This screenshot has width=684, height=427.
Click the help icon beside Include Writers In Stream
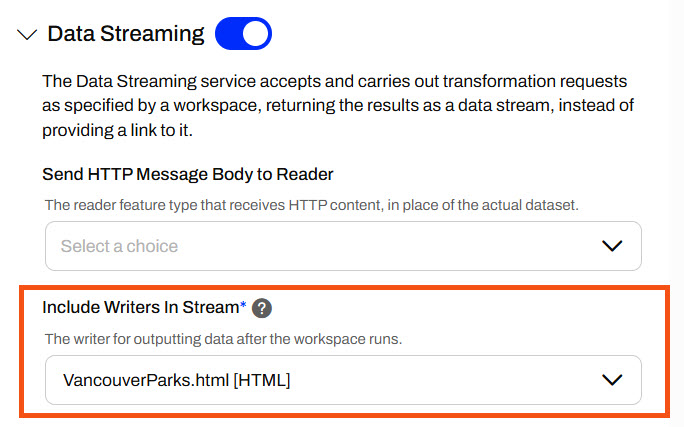(x=262, y=308)
